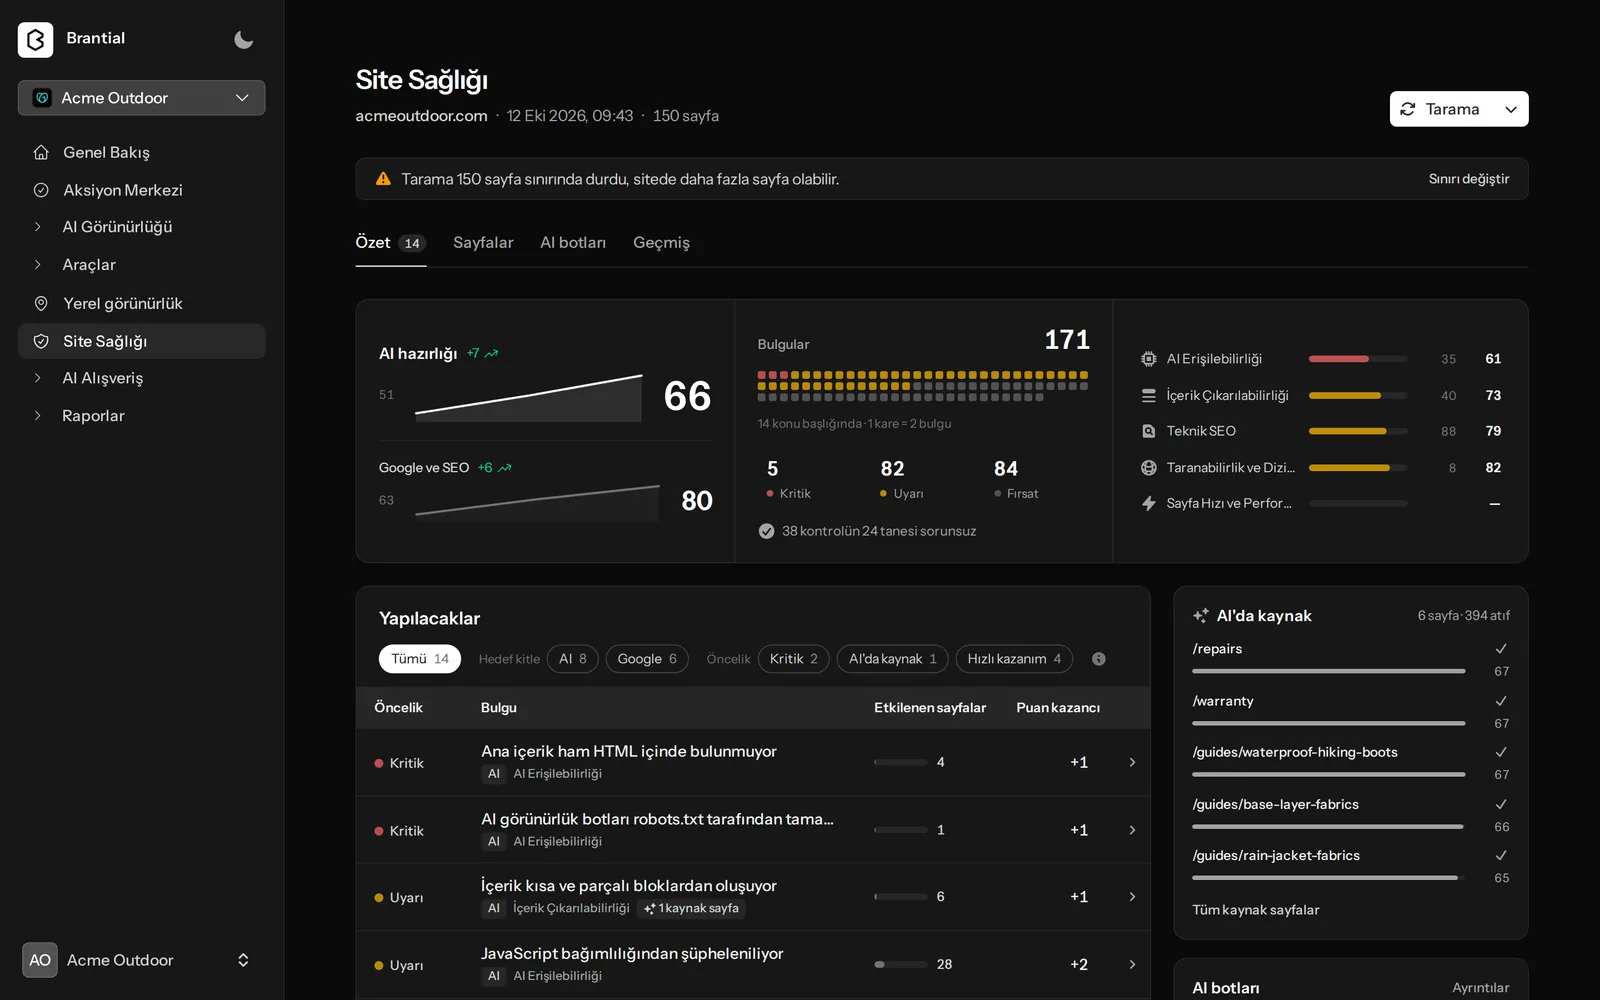
Task: Click the Aksiyon Merkezi check-circle icon
Action: tap(41, 190)
